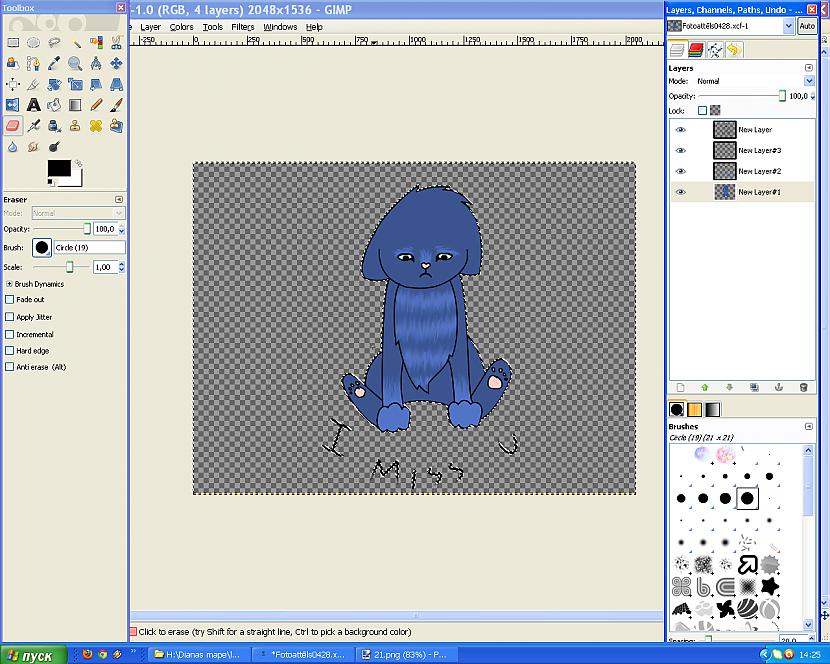This screenshot has height=664, width=830.
Task: Select the Heal bandage tool
Action: click(96, 125)
